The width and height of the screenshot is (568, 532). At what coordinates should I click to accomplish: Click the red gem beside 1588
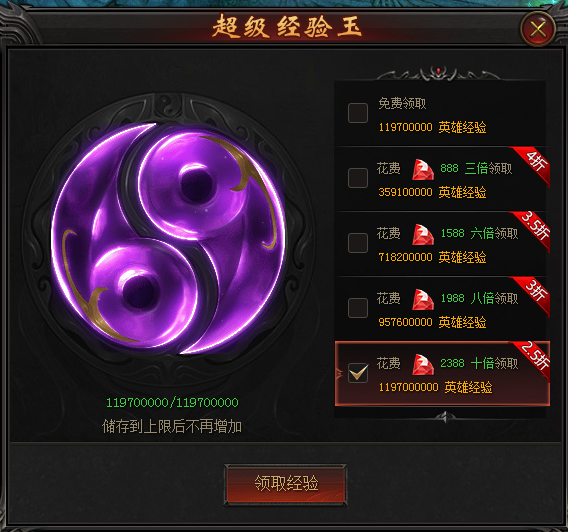(423, 235)
